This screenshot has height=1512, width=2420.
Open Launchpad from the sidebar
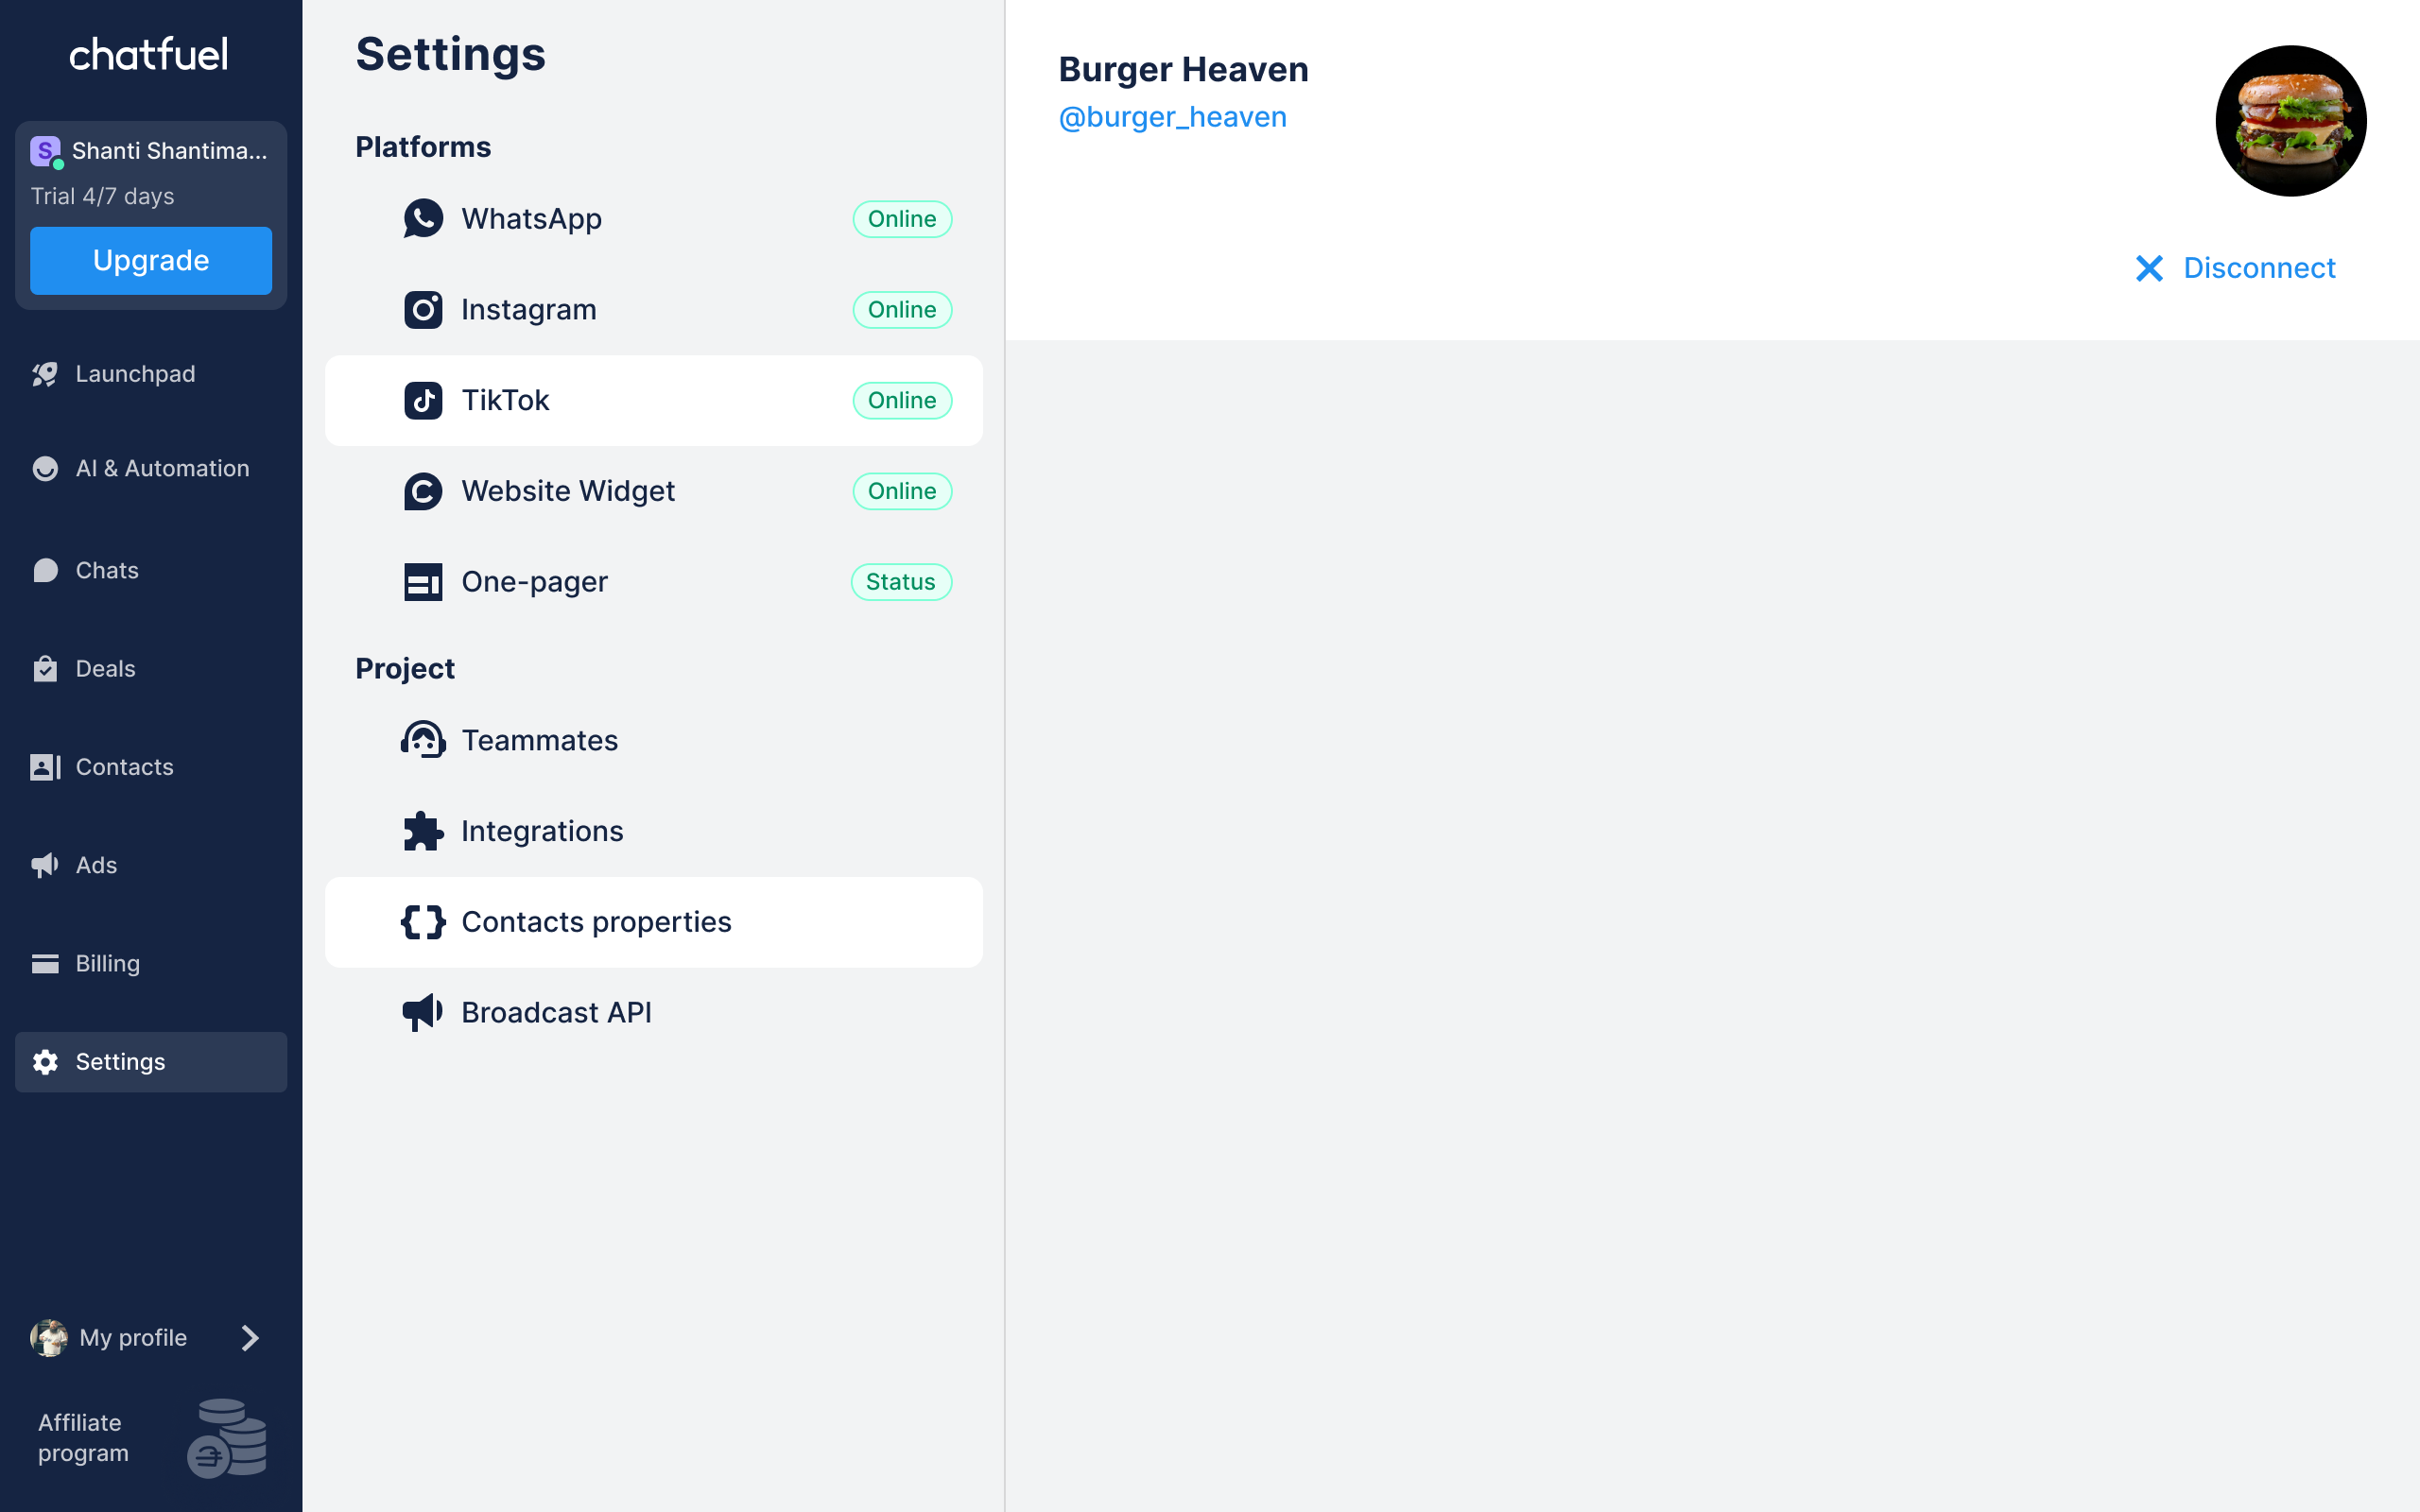tap(135, 374)
